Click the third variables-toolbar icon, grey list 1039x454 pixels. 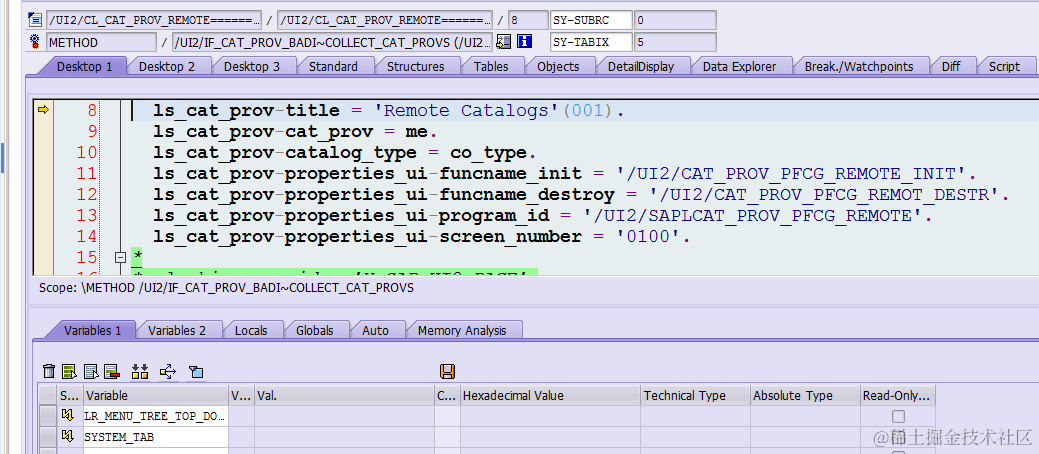(x=91, y=372)
